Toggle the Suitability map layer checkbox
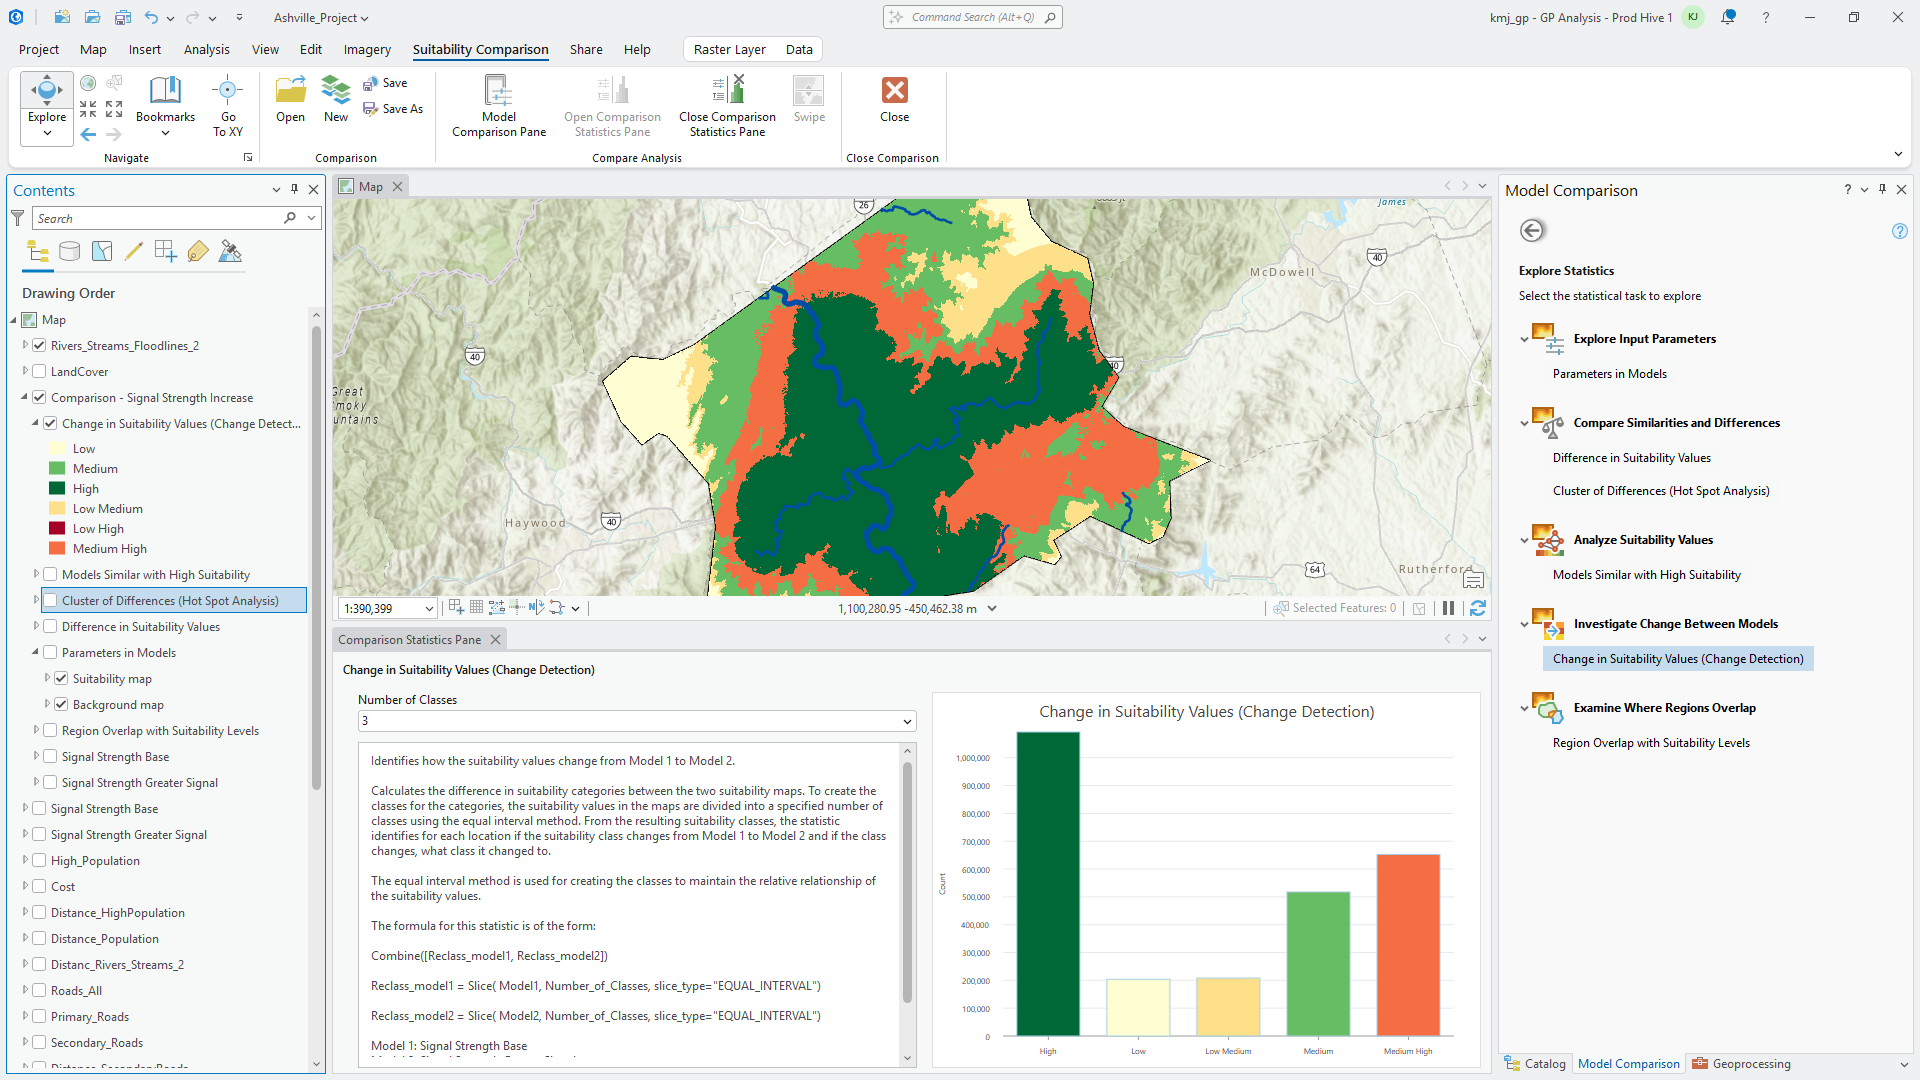The height and width of the screenshot is (1080, 1920). [61, 679]
